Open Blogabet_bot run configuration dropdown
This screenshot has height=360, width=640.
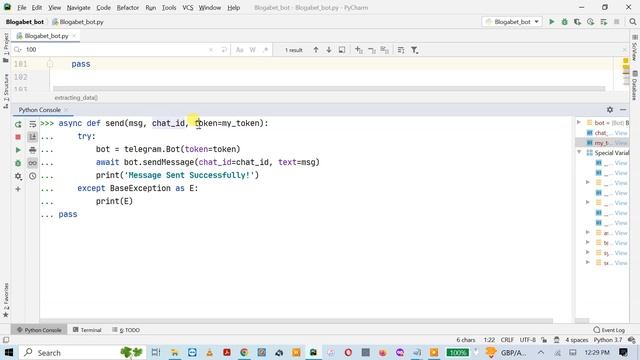(512, 22)
